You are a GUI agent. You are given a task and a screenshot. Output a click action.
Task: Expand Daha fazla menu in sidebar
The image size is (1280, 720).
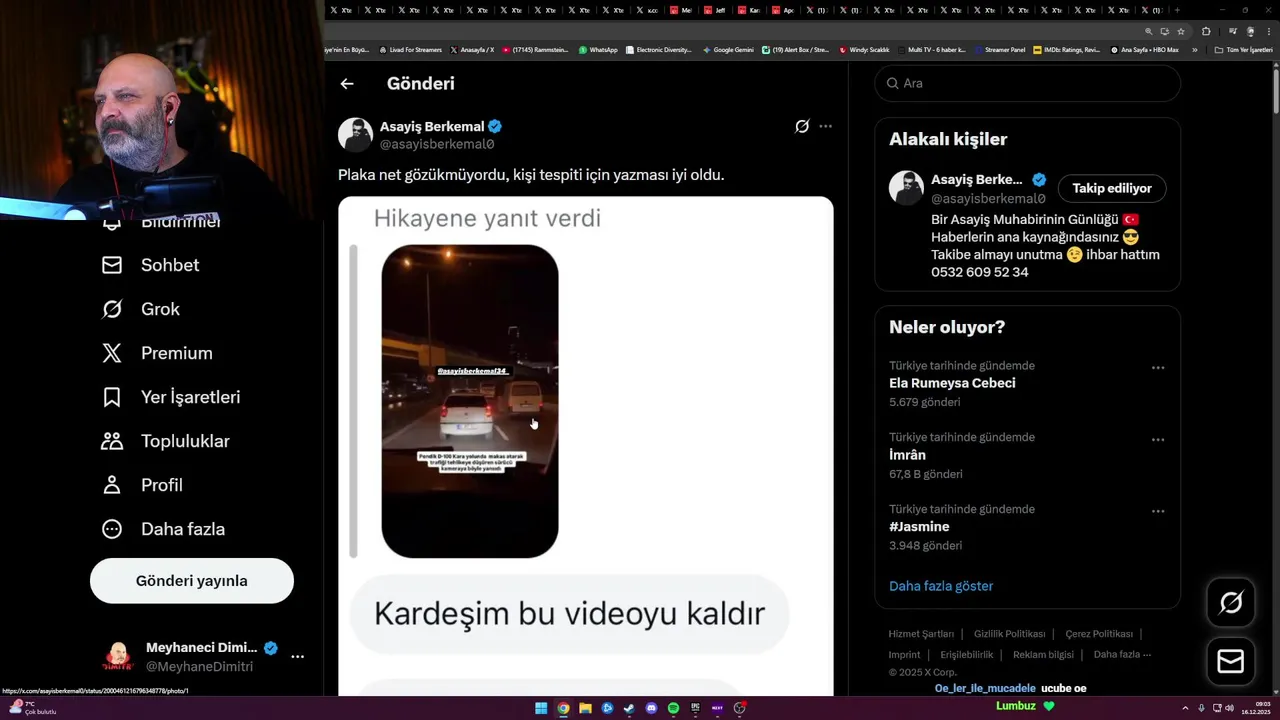click(x=163, y=529)
